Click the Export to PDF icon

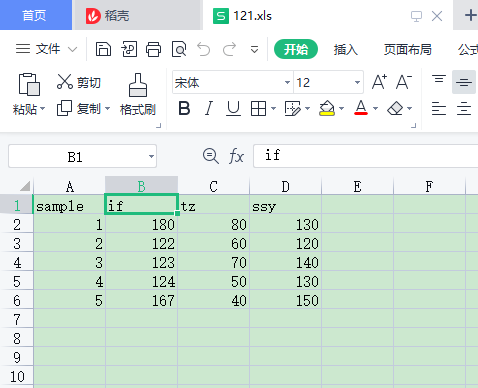pyautogui.click(x=129, y=49)
